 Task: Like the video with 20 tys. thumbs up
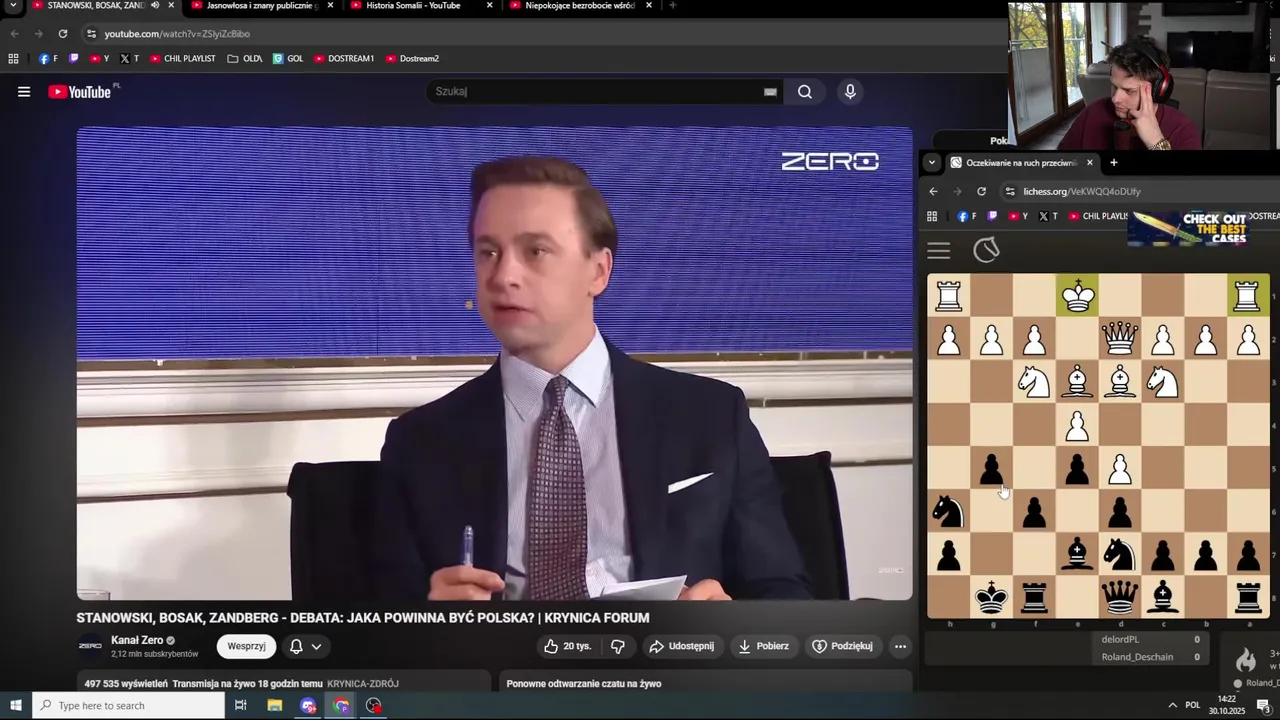pyautogui.click(x=567, y=646)
